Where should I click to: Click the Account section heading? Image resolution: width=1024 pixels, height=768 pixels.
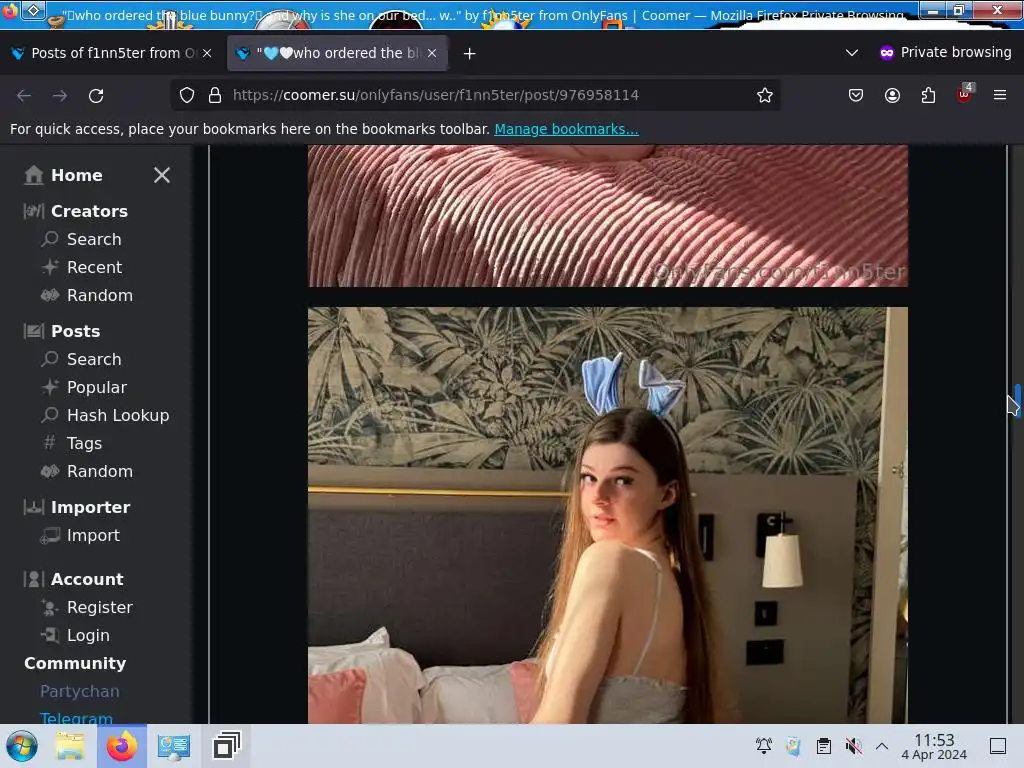click(x=87, y=579)
